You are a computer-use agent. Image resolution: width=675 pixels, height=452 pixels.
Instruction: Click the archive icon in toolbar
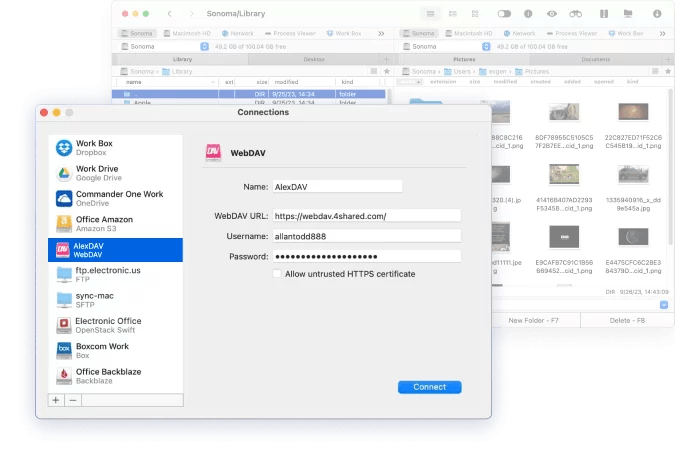(604, 14)
